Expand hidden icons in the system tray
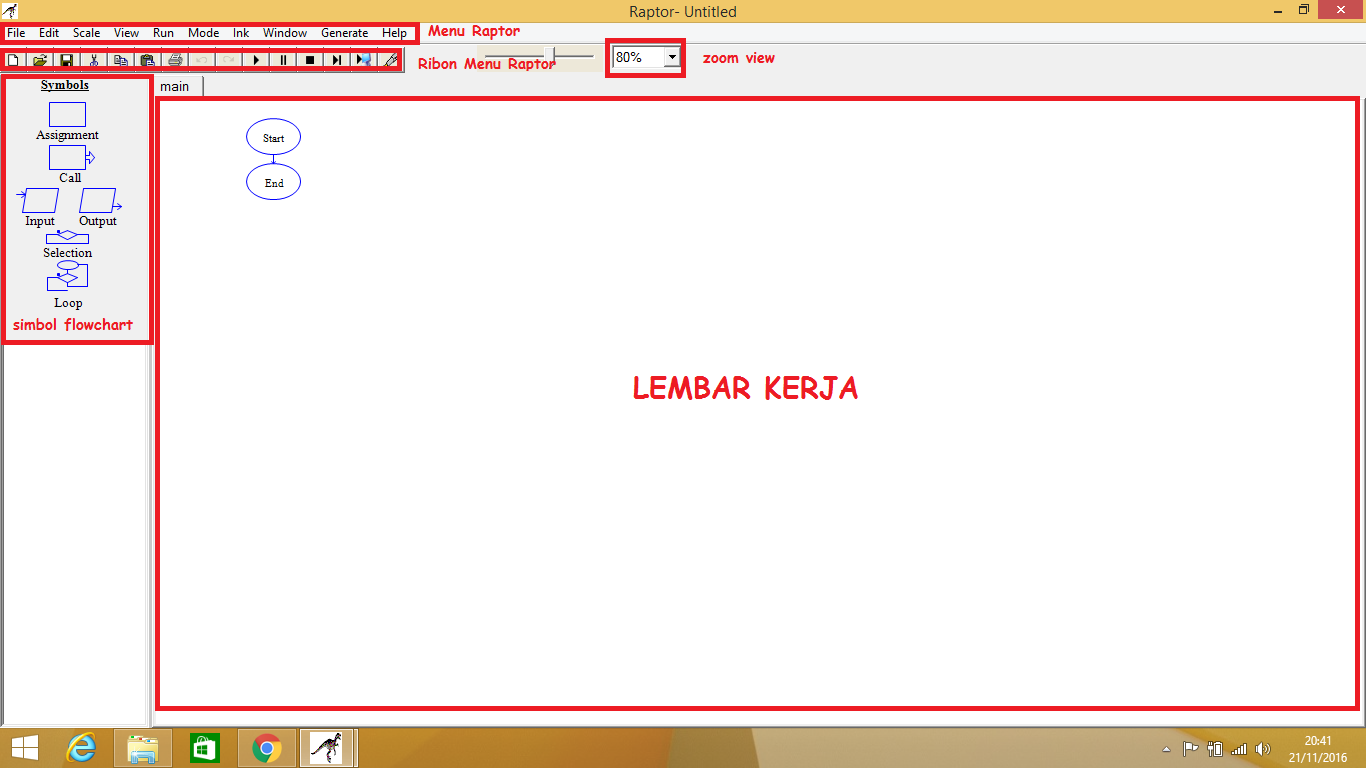Image resolution: width=1366 pixels, height=768 pixels. 1166,747
